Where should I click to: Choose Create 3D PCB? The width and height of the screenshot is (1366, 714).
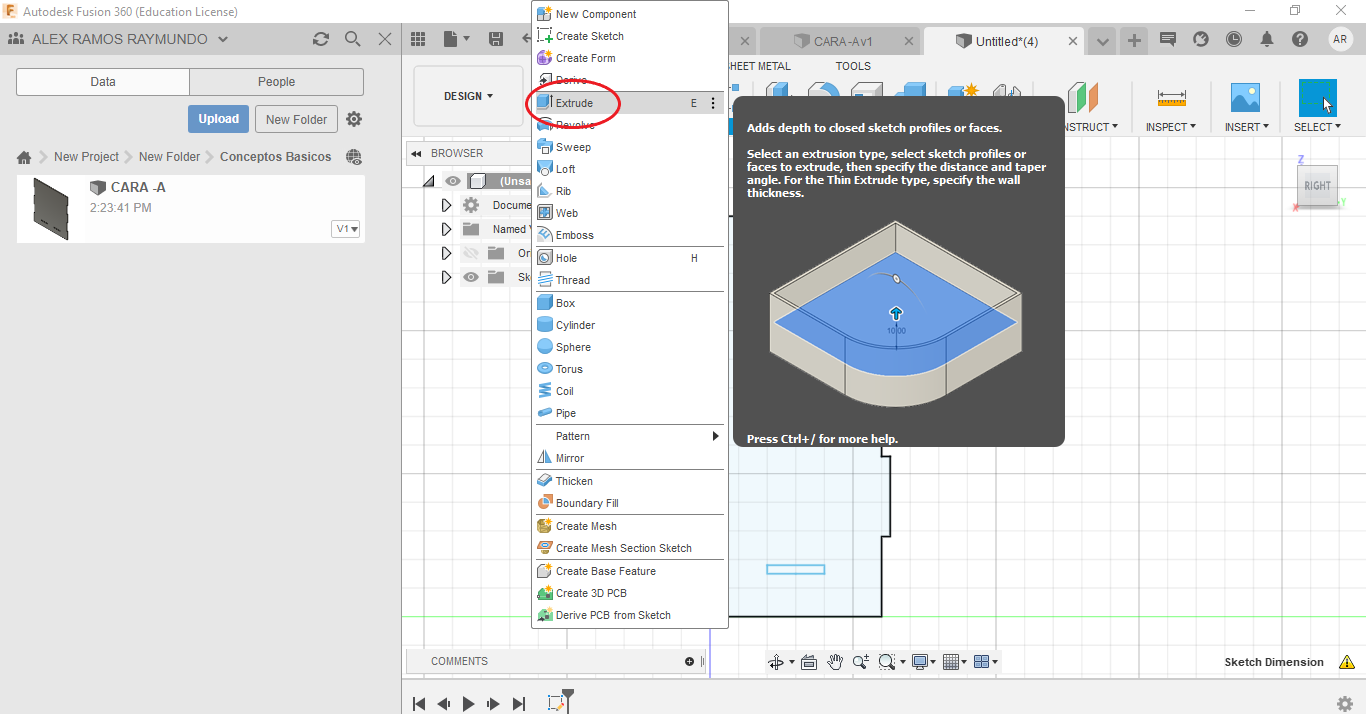[629, 593]
